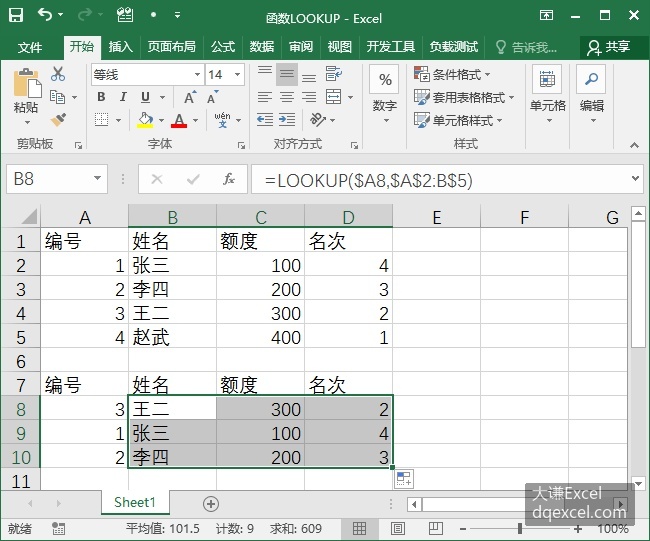Click the fx Insert Function button
Screen dimensions: 650x541
[x=229, y=179]
